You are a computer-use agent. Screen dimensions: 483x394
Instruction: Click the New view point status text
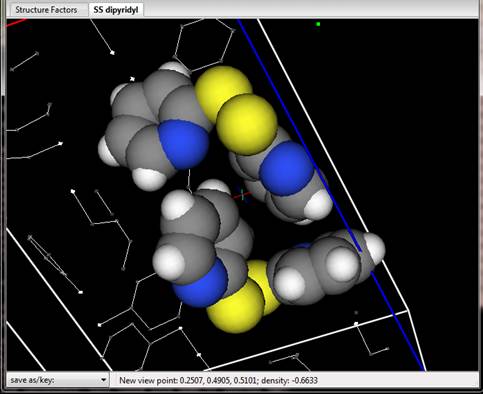(218, 380)
